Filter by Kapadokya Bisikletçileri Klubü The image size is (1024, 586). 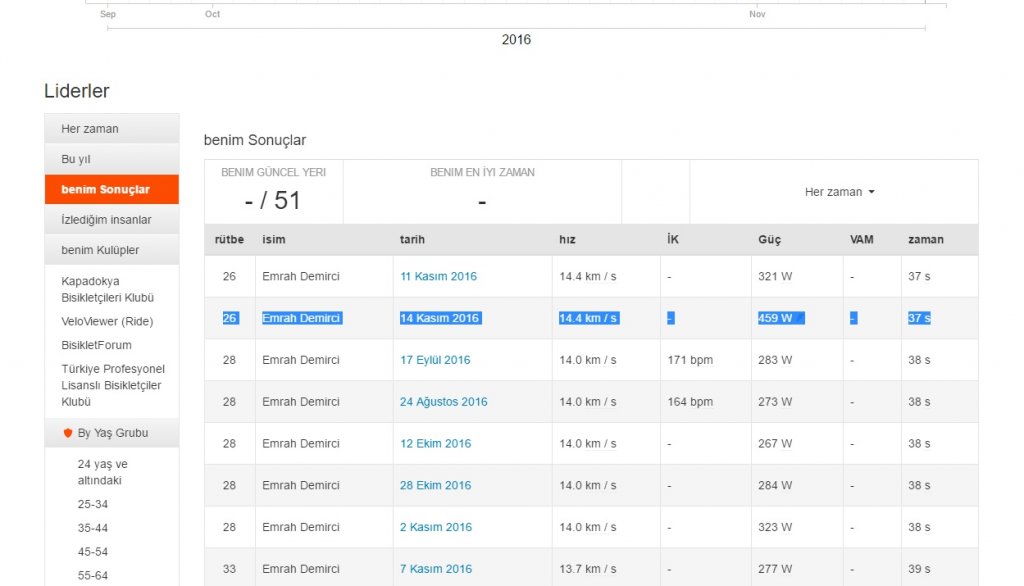coord(107,289)
